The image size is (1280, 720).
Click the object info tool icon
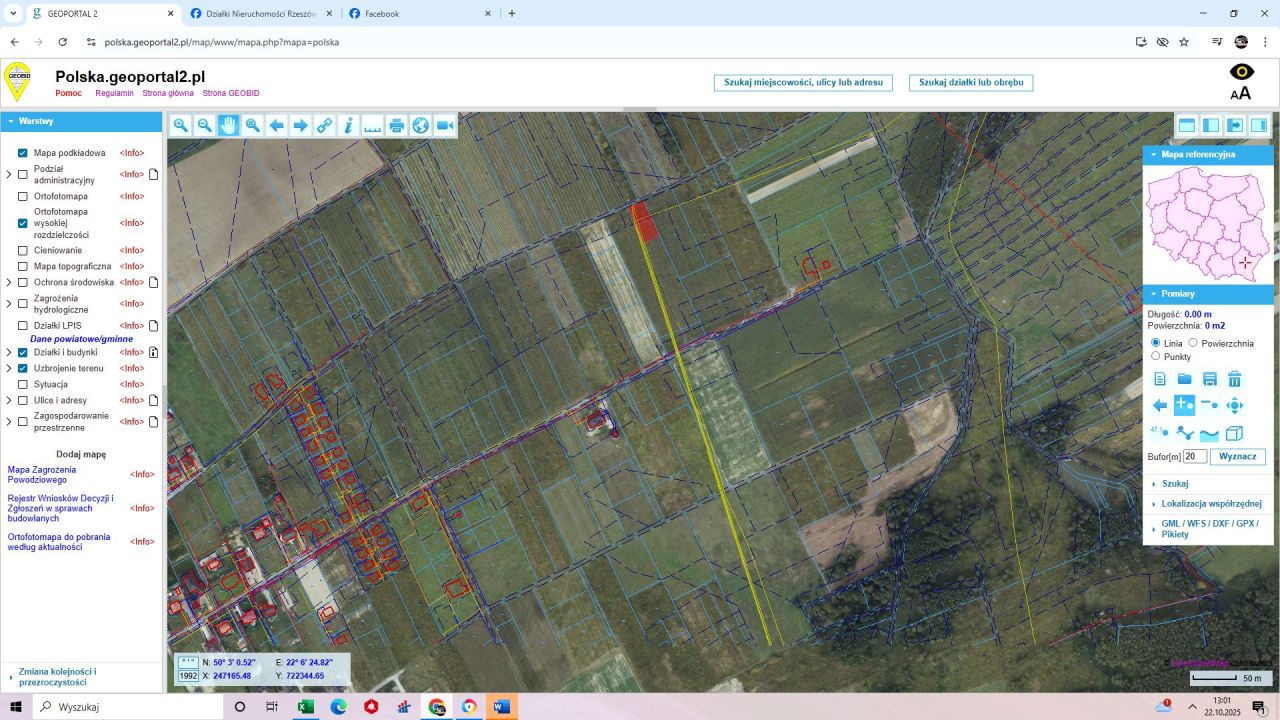coord(348,125)
